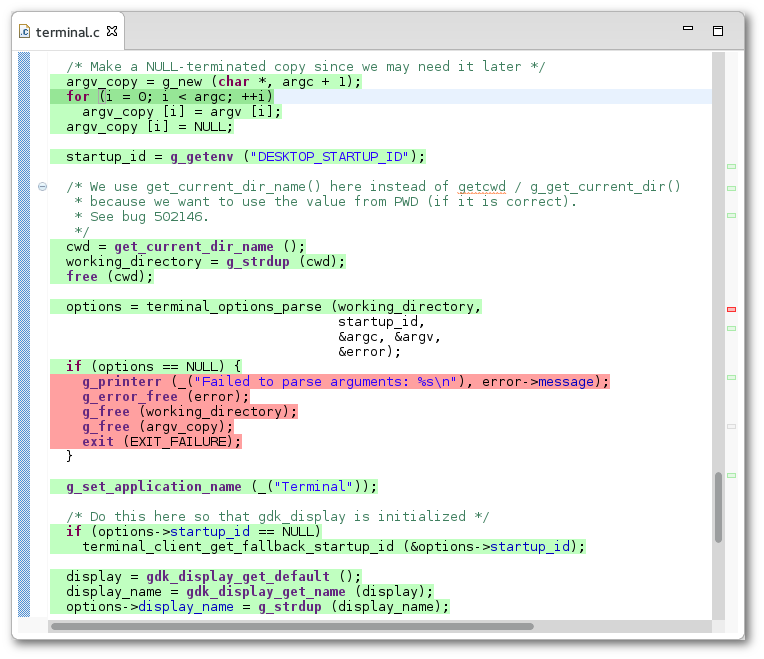Click 'terminal_options_parse' function call
The width and height of the screenshot is (764, 659).
coord(234,307)
